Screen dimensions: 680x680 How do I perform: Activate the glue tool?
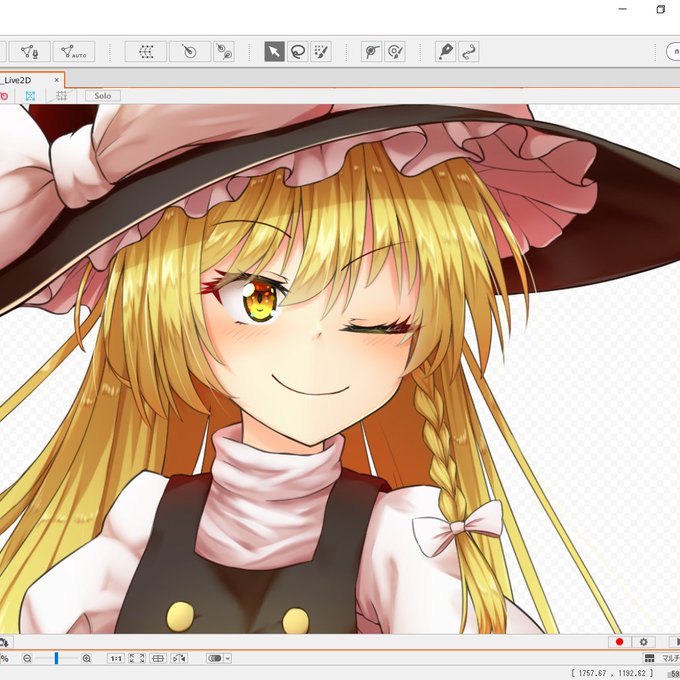tap(445, 52)
